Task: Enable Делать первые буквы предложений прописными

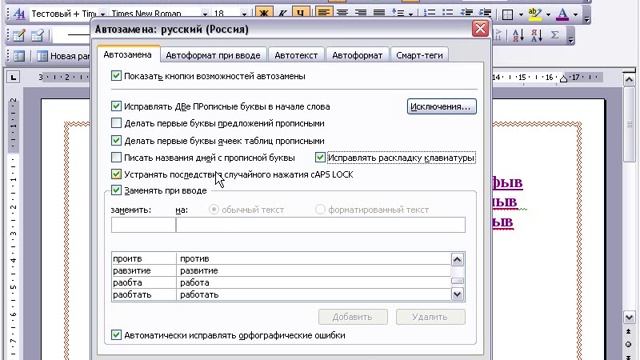Action: [116, 123]
